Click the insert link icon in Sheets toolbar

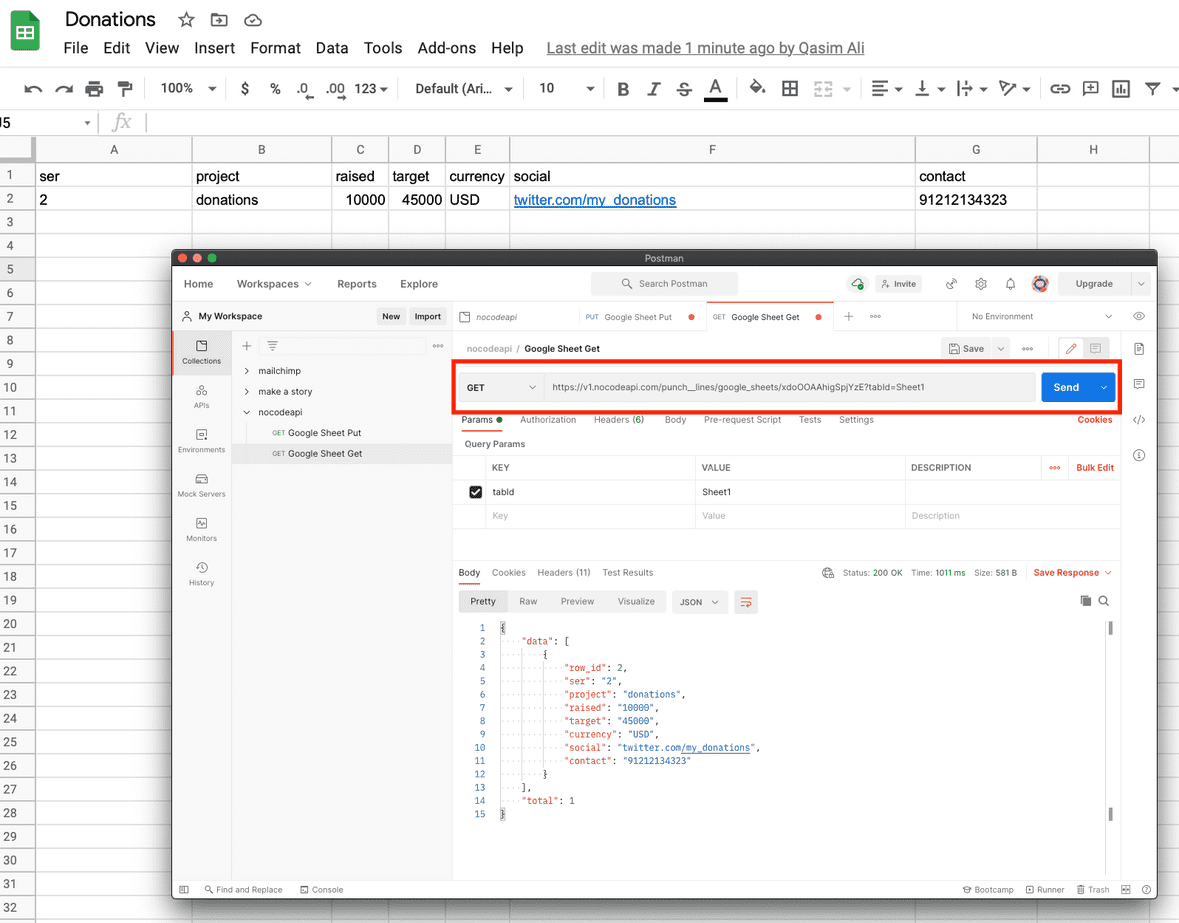pos(1059,88)
